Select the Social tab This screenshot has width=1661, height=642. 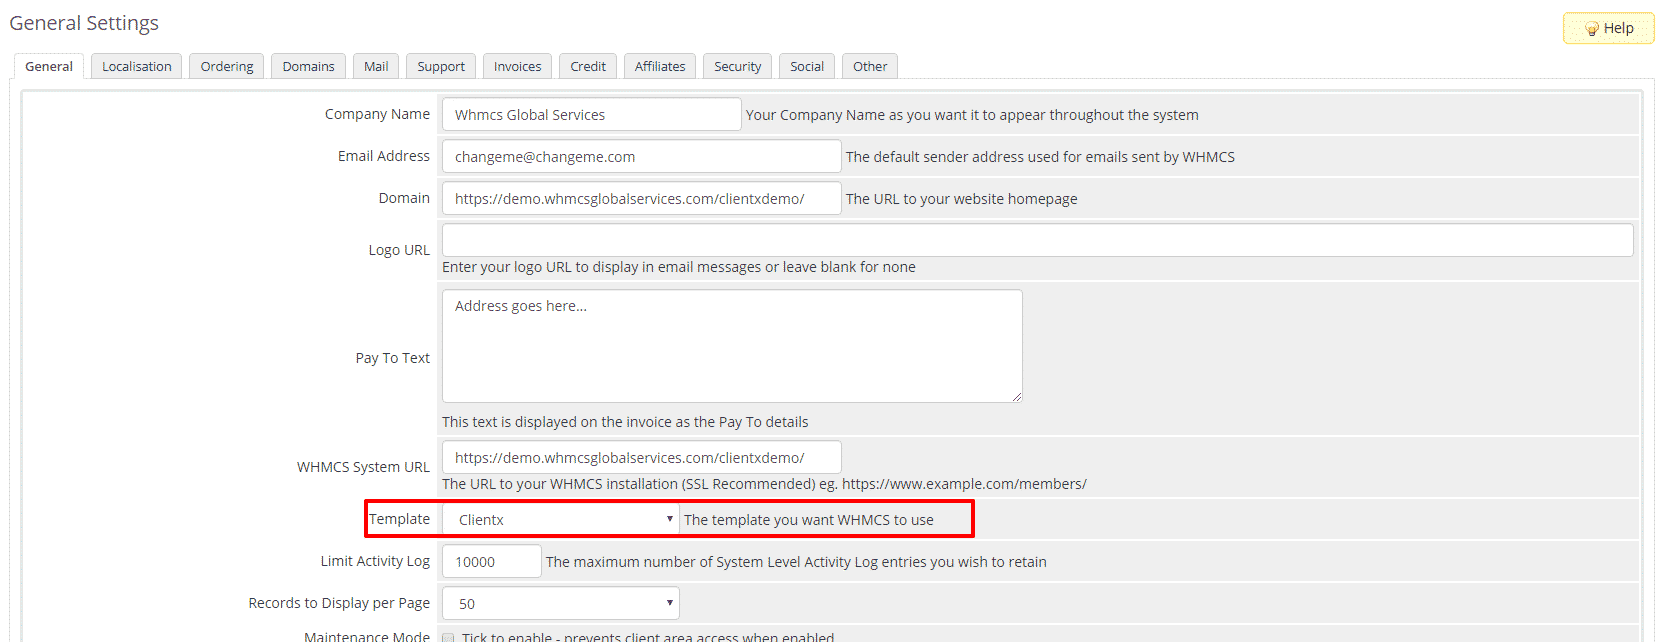[x=807, y=67]
